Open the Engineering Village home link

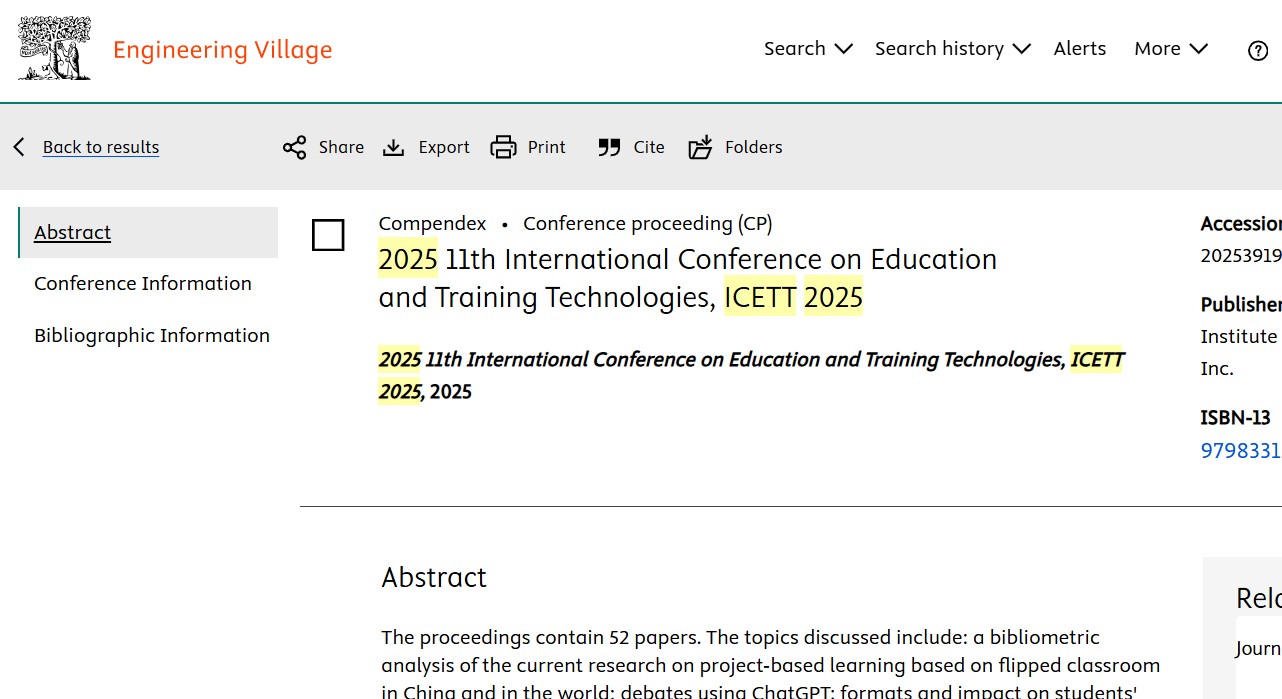(x=222, y=50)
